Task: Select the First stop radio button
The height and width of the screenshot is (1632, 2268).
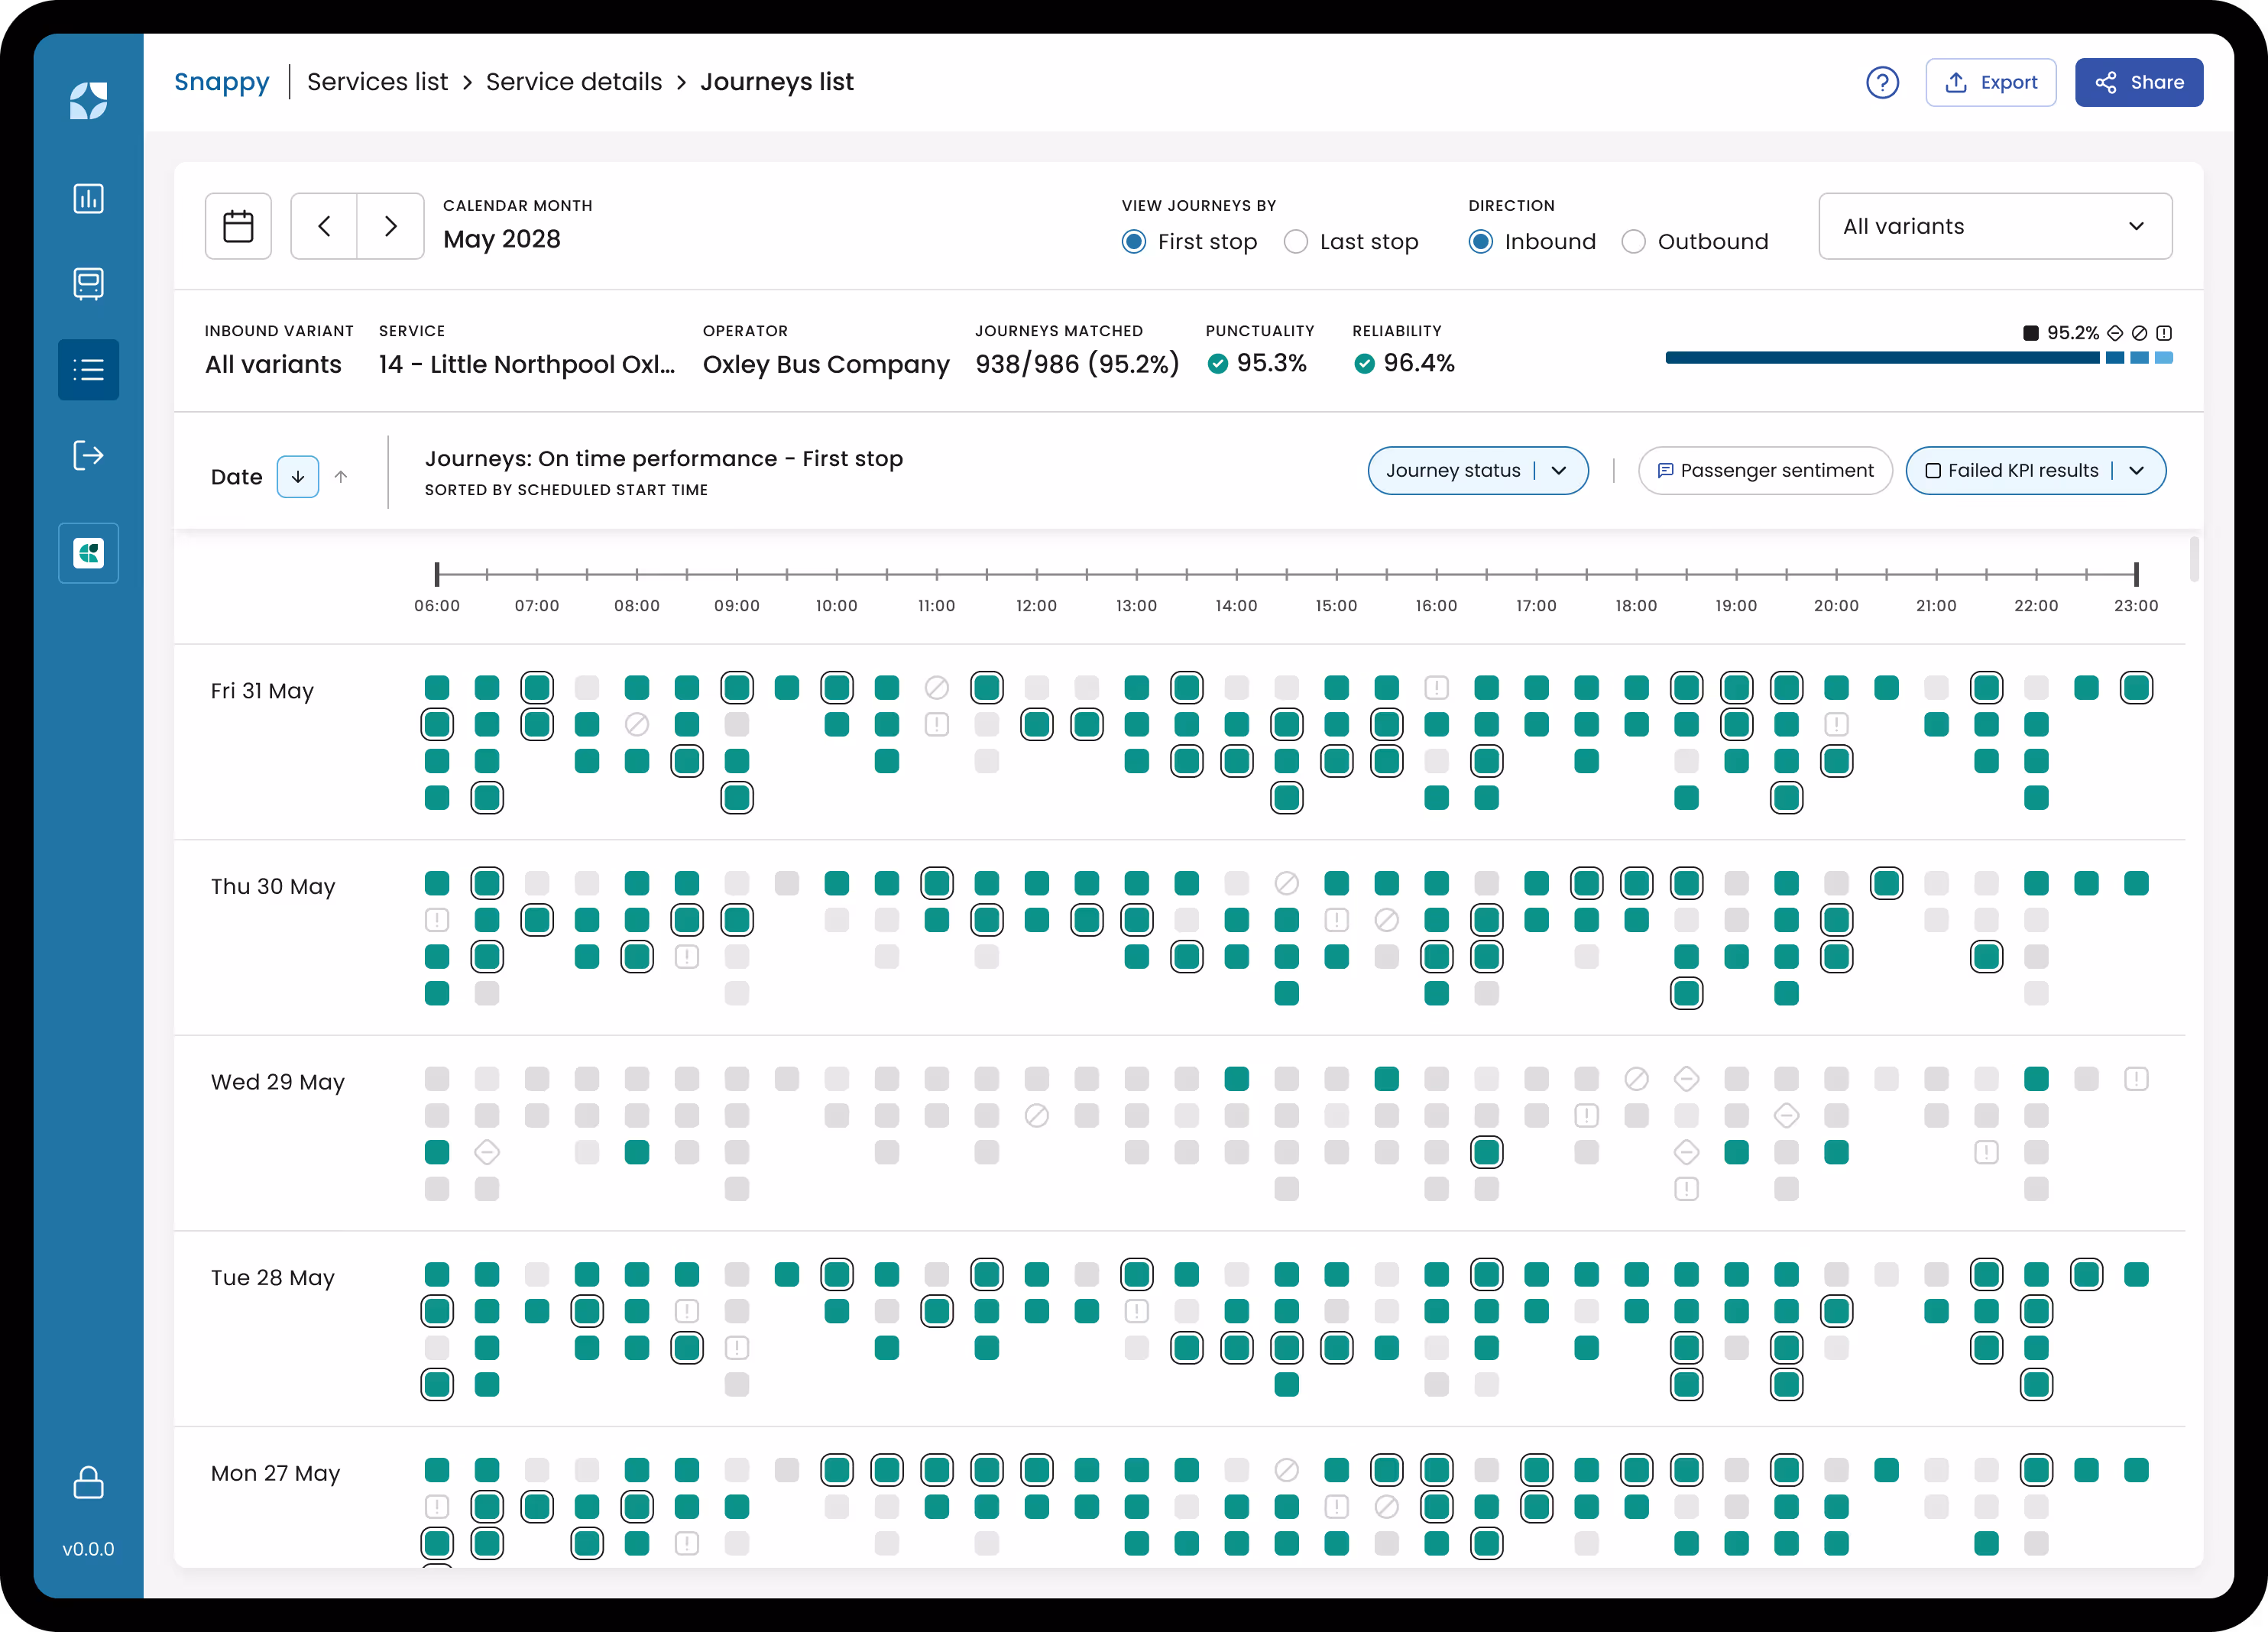Action: (1133, 241)
